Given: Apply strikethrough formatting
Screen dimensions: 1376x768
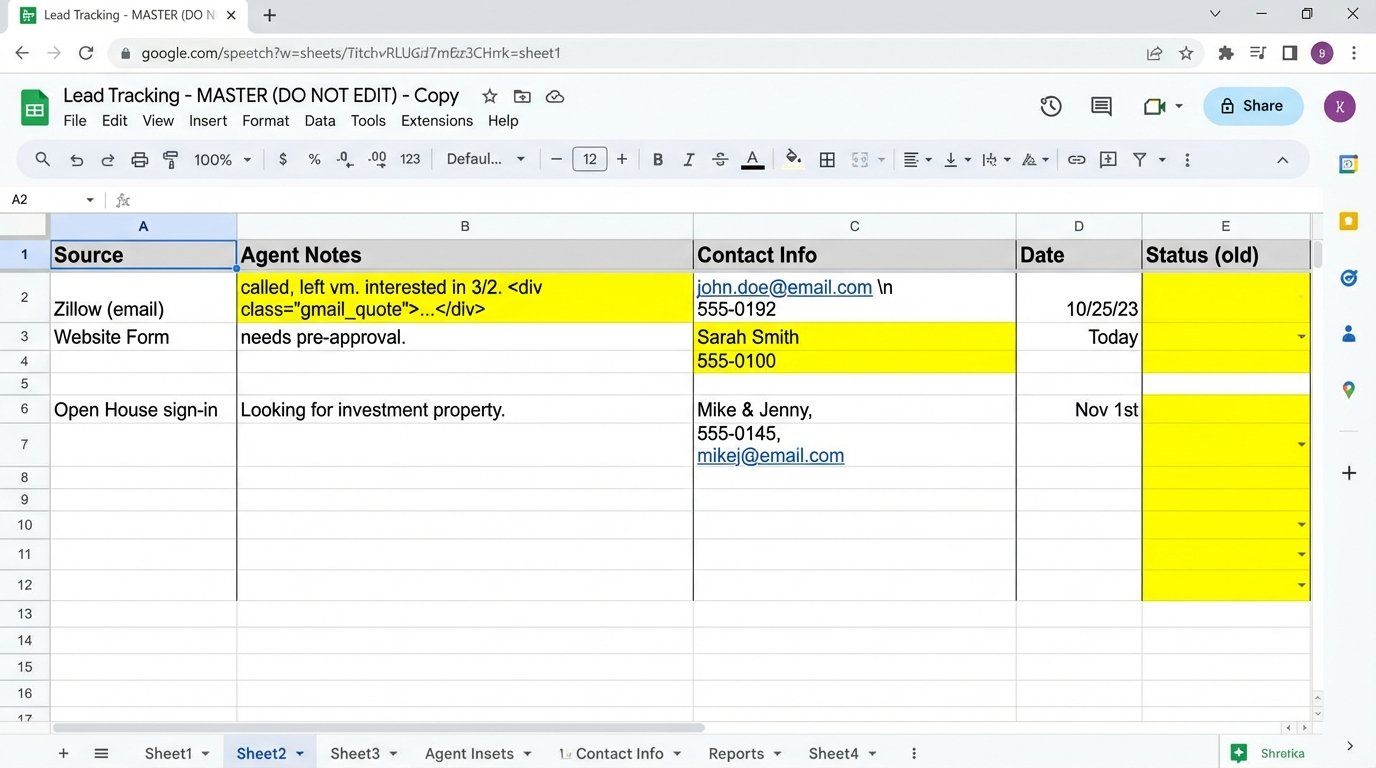Looking at the screenshot, I should point(720,159).
